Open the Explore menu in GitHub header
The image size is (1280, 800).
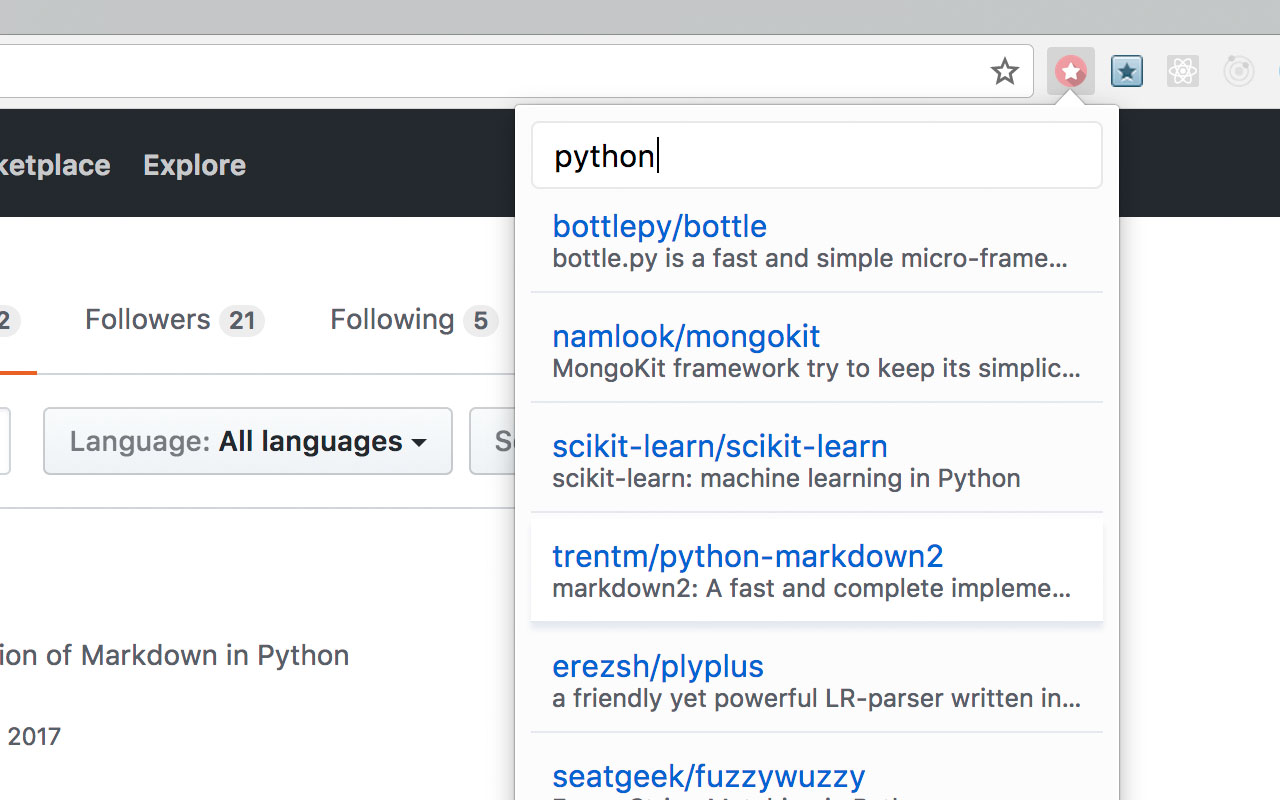click(x=194, y=165)
